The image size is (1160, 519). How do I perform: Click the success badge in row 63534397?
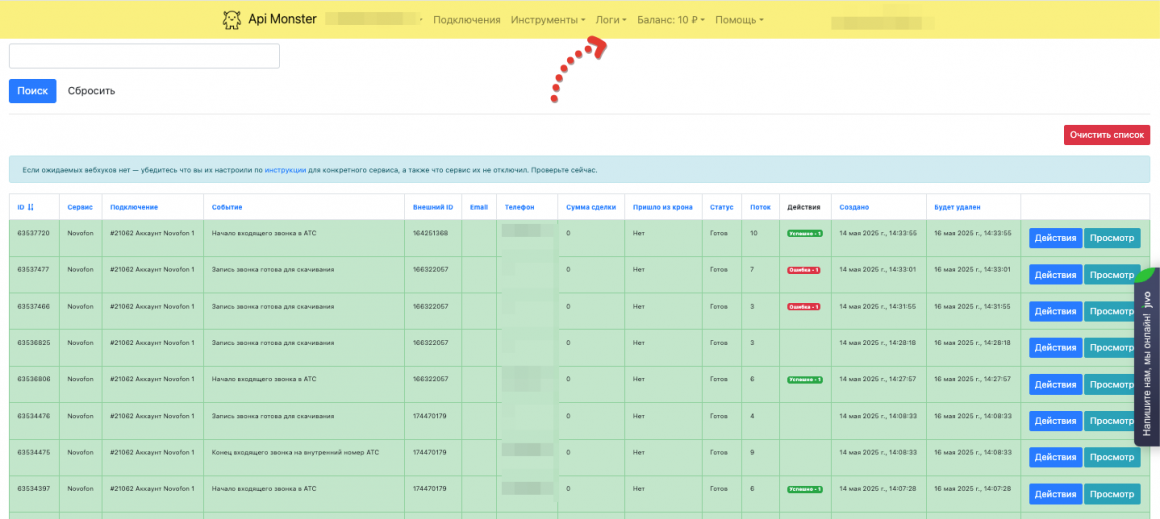(803, 489)
